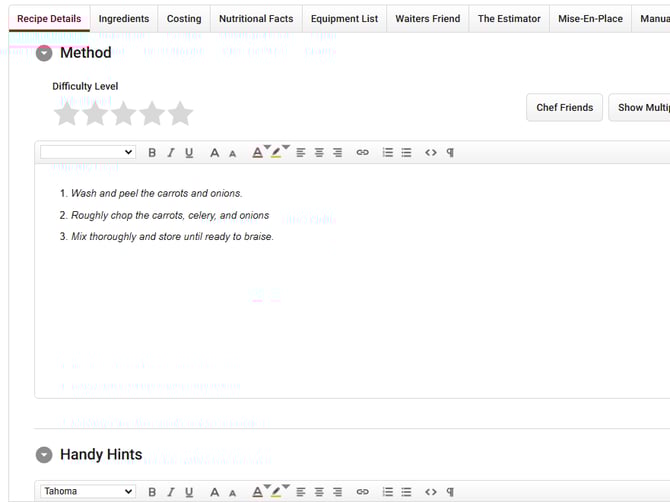Image resolution: width=670 pixels, height=502 pixels.
Task: Center align text in Method editor
Action: pos(319,153)
